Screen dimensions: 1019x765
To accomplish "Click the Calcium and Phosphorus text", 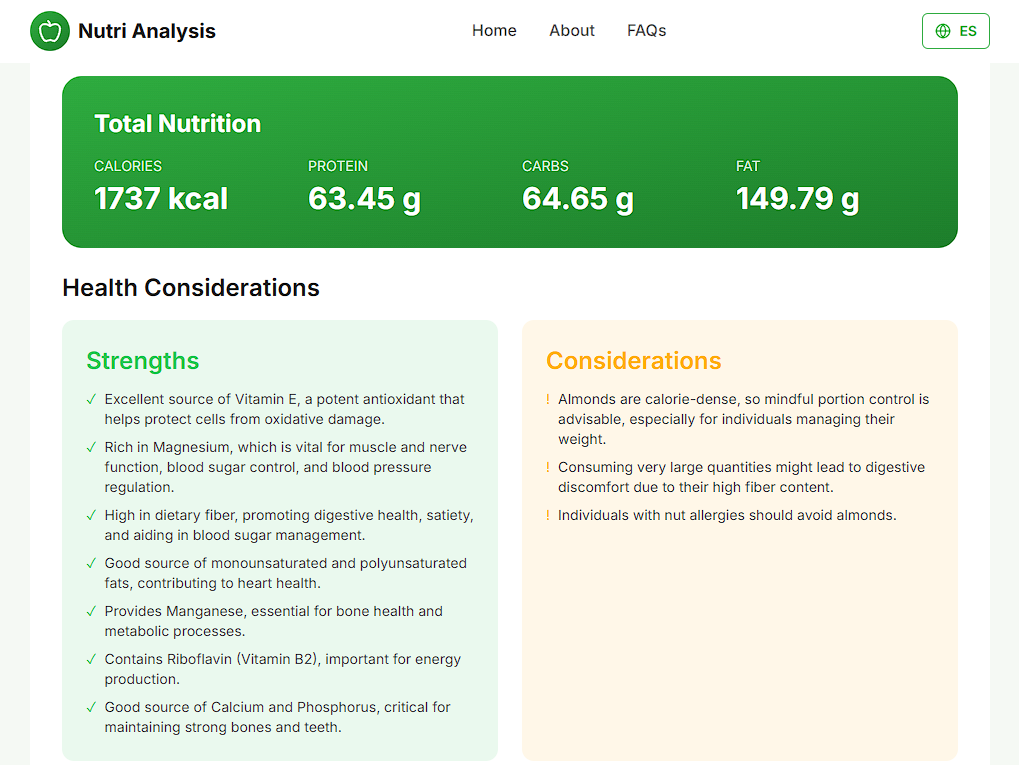I will (x=277, y=717).
